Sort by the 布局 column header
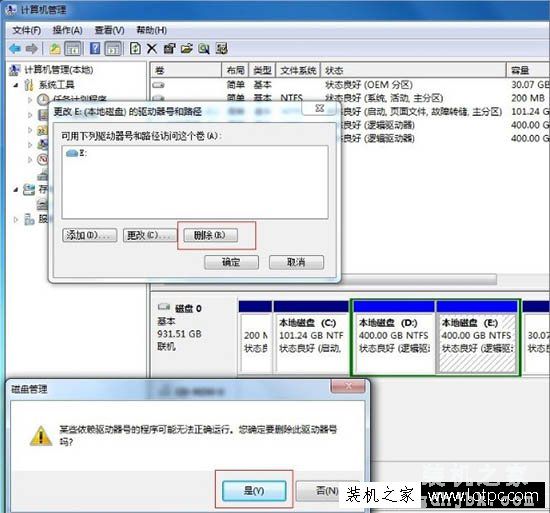The height and width of the screenshot is (513, 550). (235, 70)
